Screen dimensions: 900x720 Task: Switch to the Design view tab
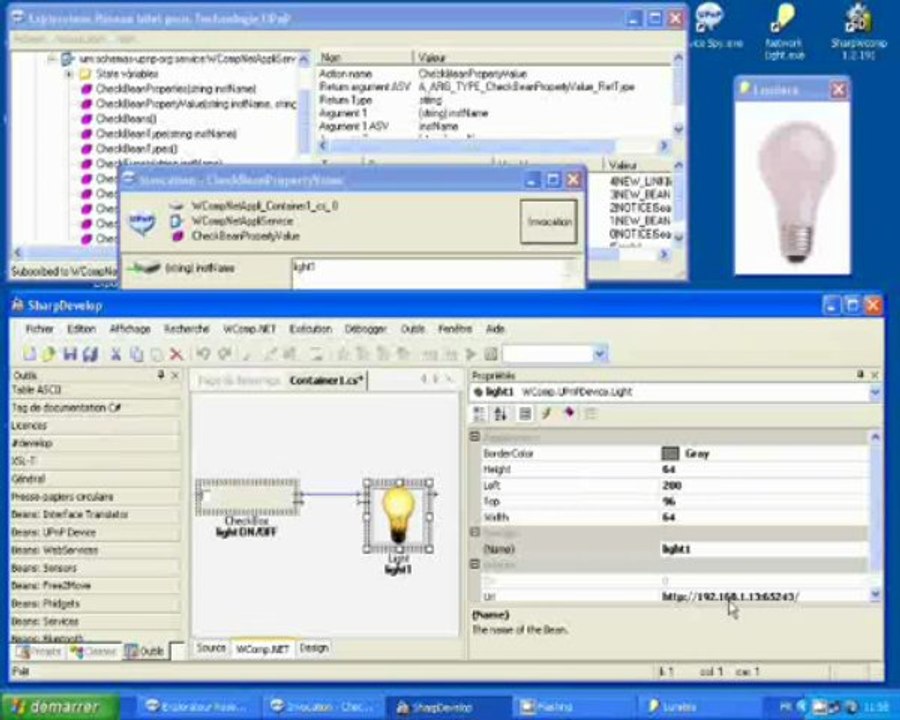pyautogui.click(x=314, y=648)
